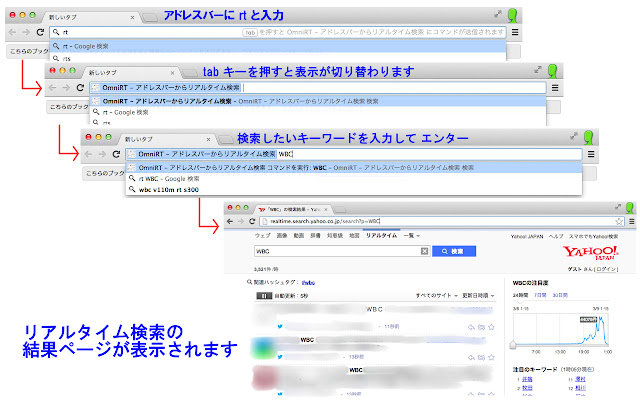Click the 11秒前 timestamp link
Screen dimensions: 640x400
tap(392, 327)
